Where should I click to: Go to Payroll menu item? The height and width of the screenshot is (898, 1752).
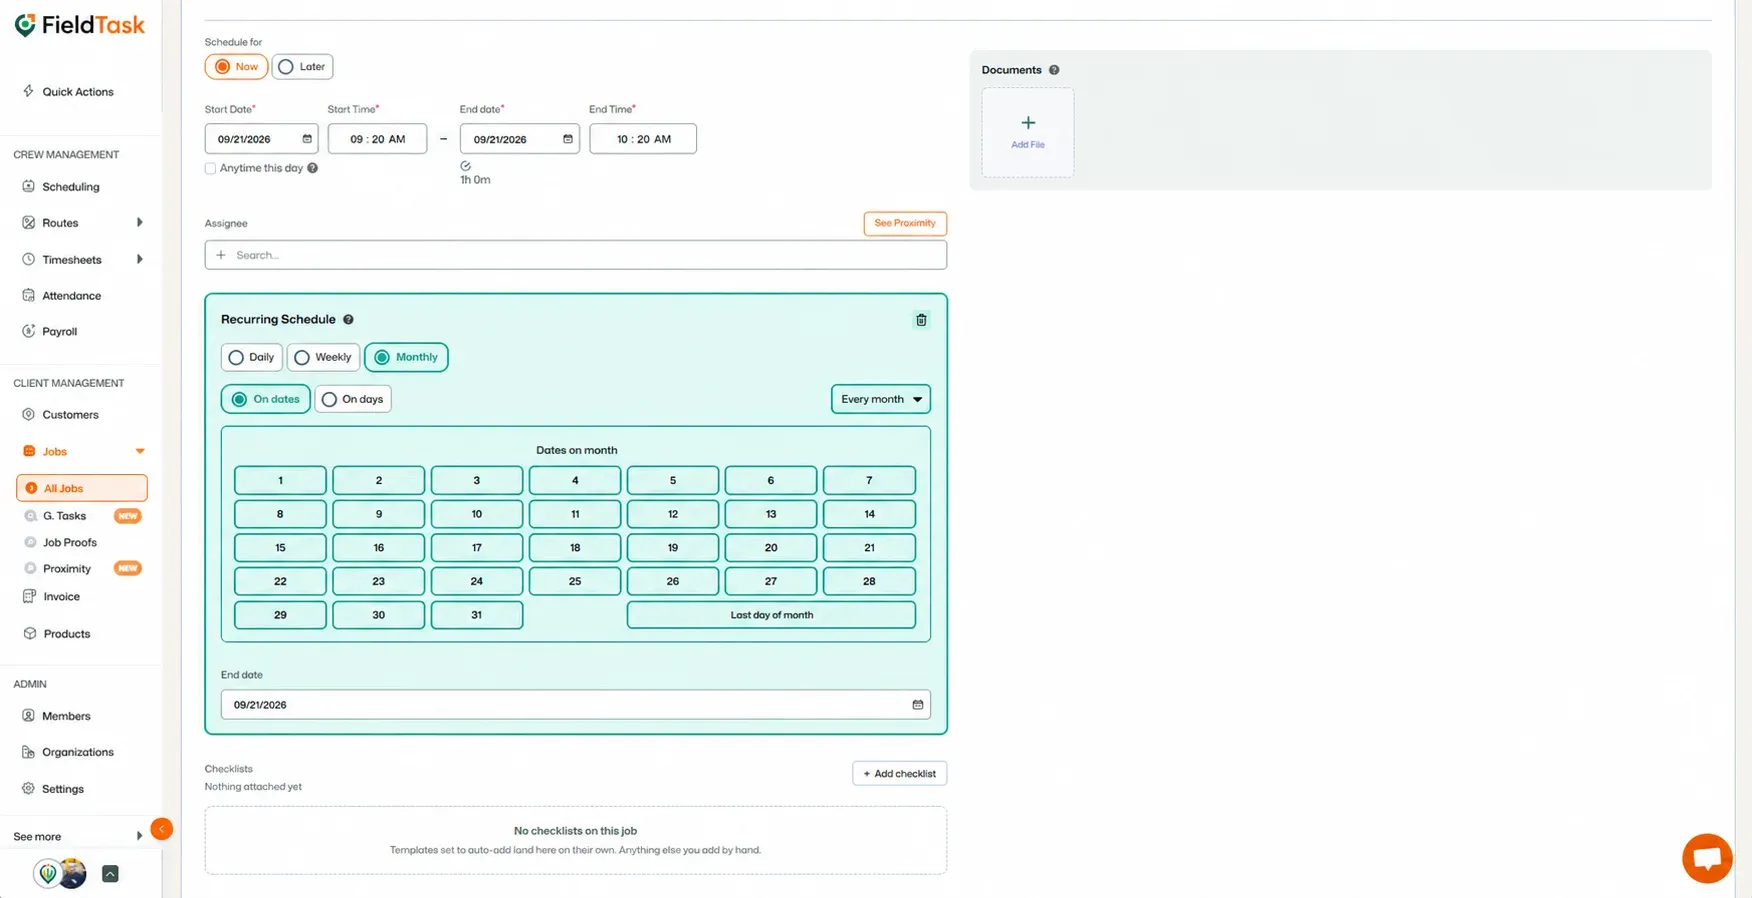click(60, 331)
